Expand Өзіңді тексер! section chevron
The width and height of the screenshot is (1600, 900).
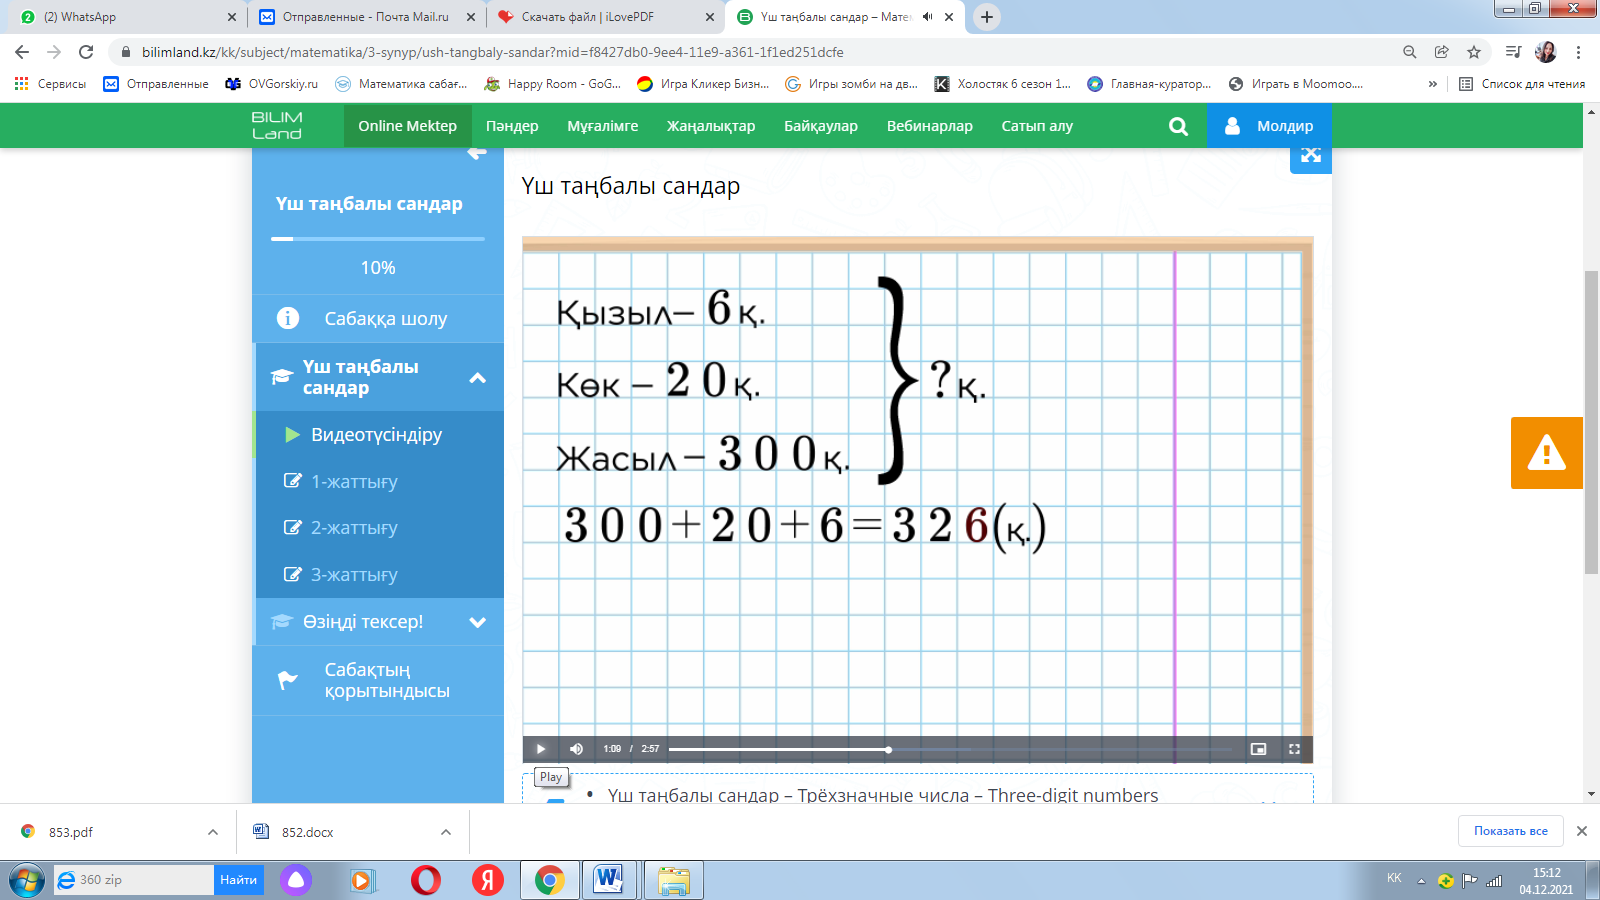click(478, 622)
